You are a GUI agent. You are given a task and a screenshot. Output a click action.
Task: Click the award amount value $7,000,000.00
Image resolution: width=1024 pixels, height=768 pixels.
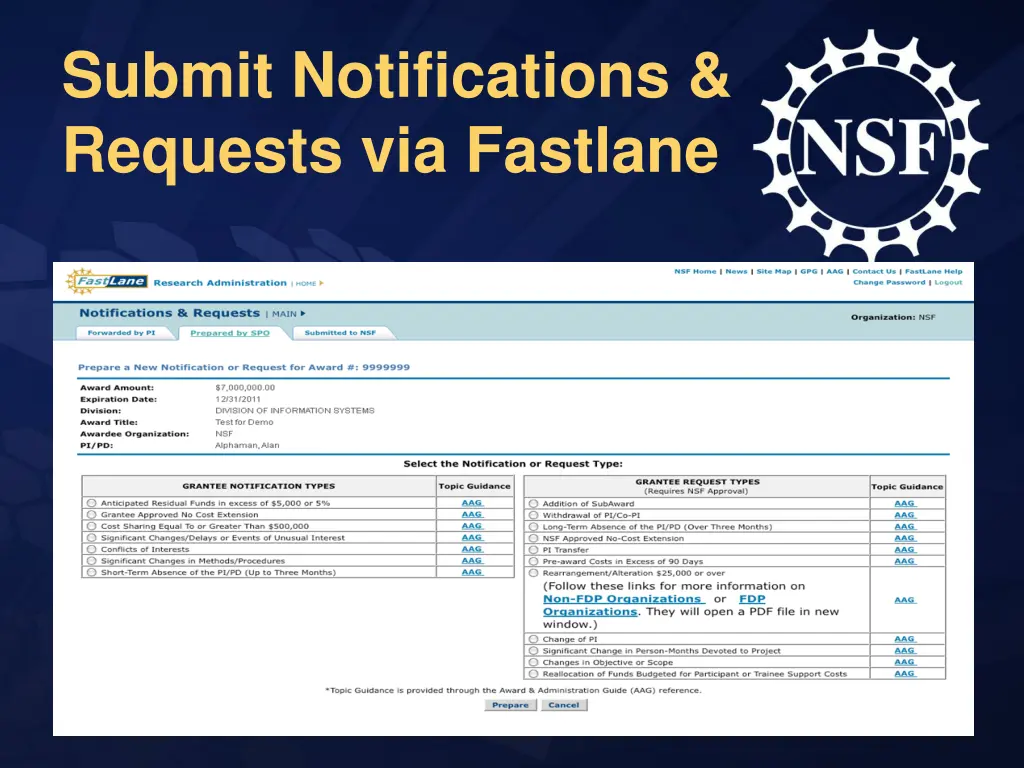pyautogui.click(x=245, y=388)
